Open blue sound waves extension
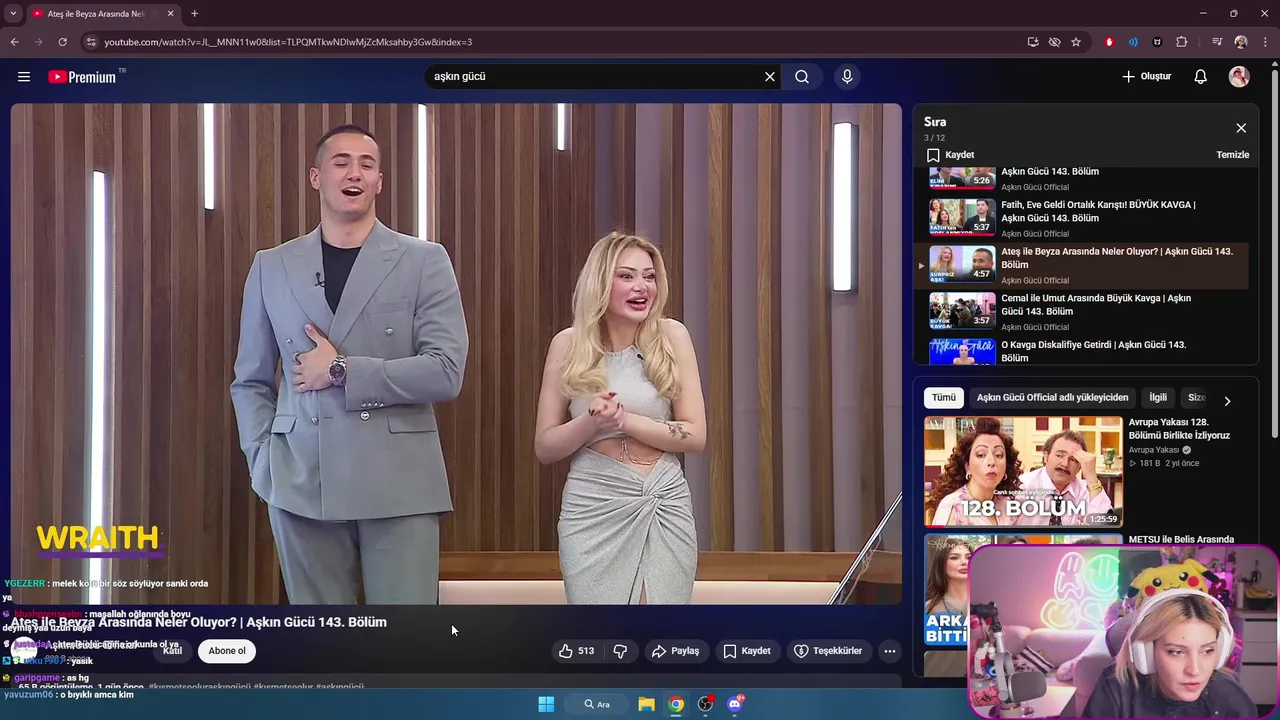 (1133, 42)
